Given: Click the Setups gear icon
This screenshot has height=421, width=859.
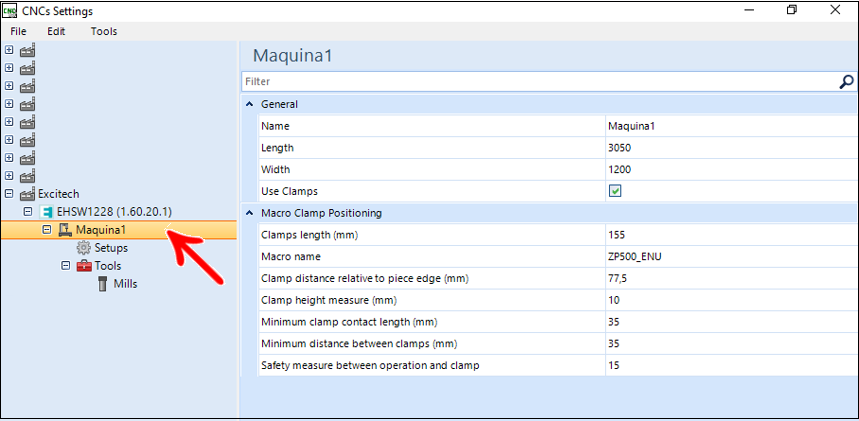Looking at the screenshot, I should point(83,248).
